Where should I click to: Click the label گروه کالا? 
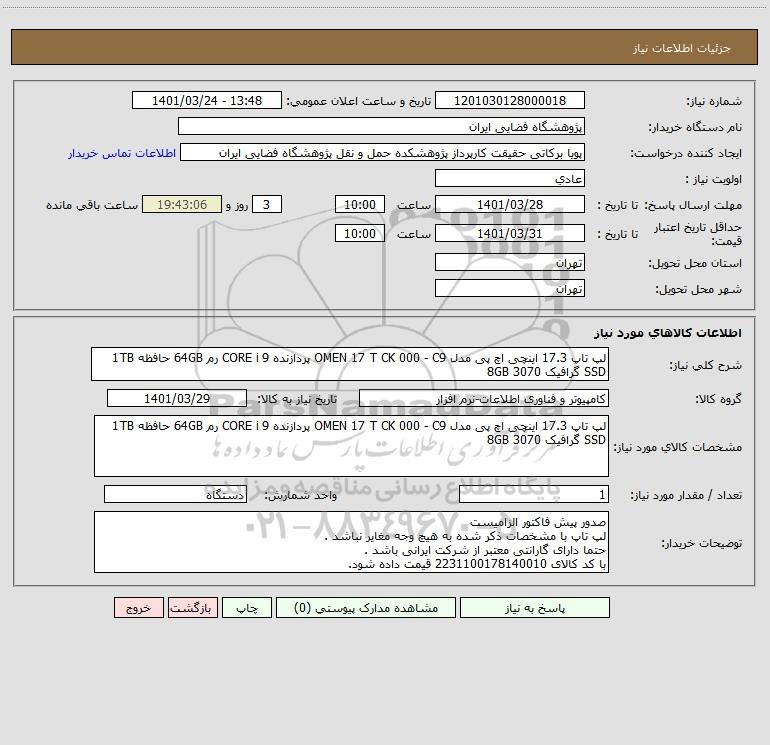[x=718, y=400]
